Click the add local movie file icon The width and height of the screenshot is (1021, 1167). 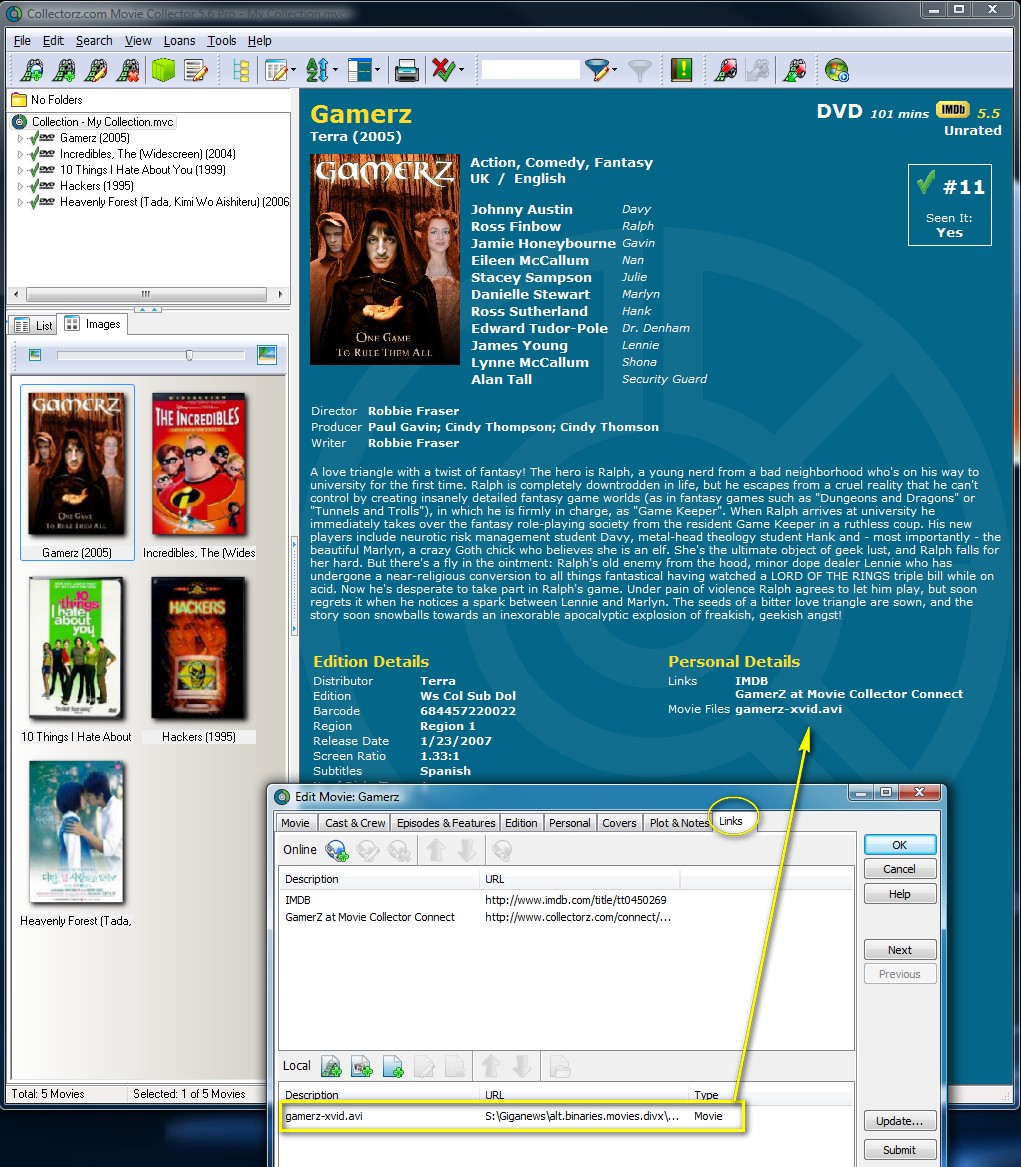pyautogui.click(x=330, y=1067)
